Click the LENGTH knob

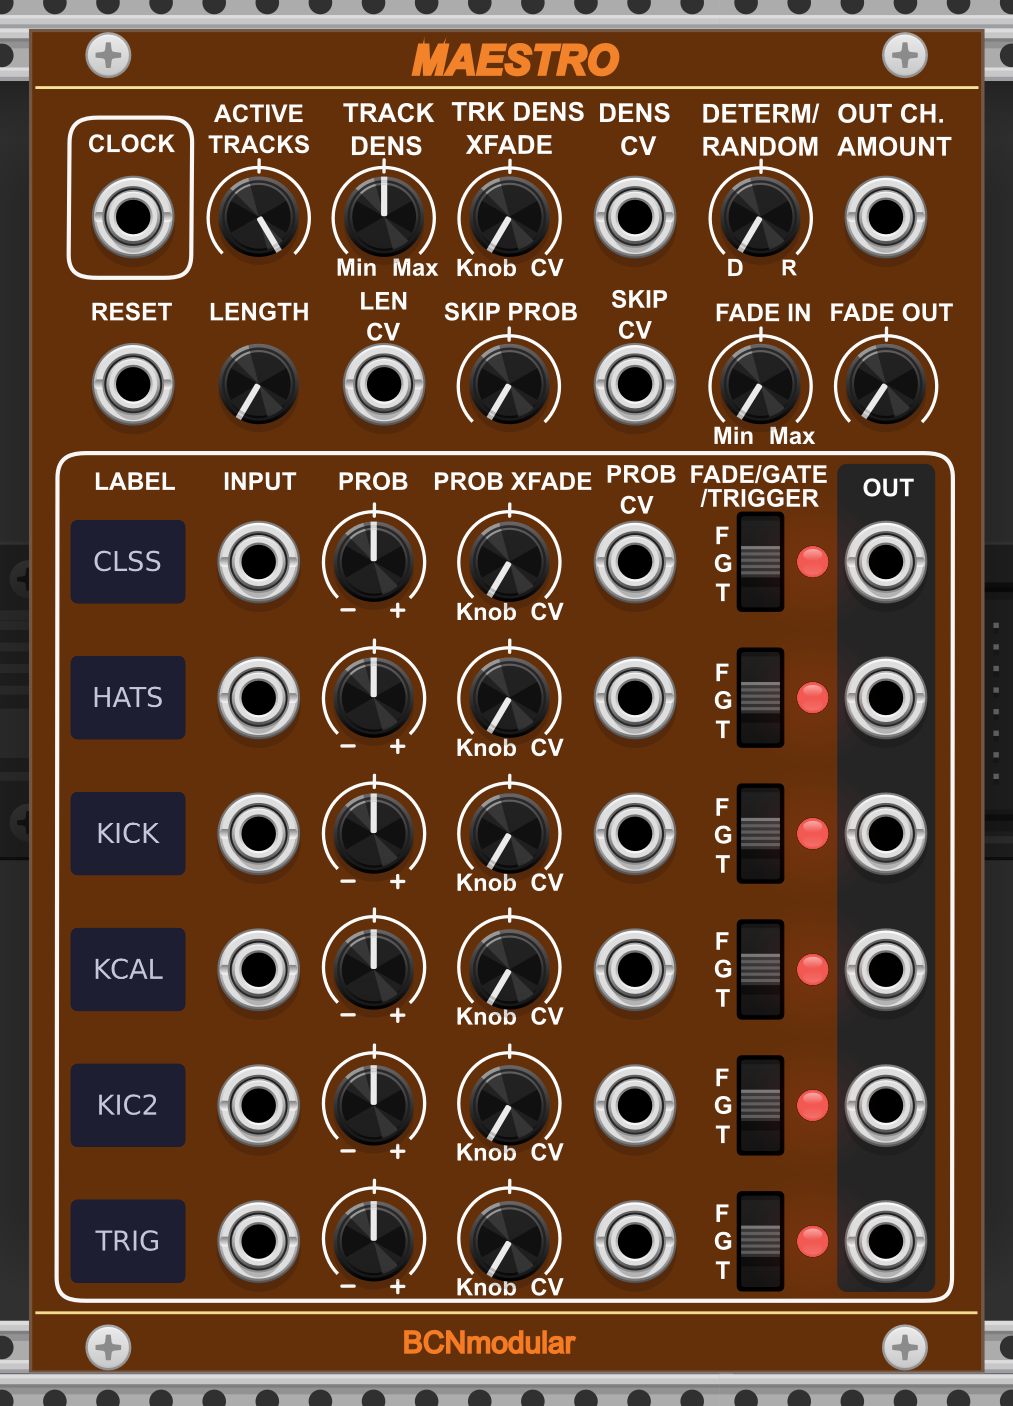(259, 384)
